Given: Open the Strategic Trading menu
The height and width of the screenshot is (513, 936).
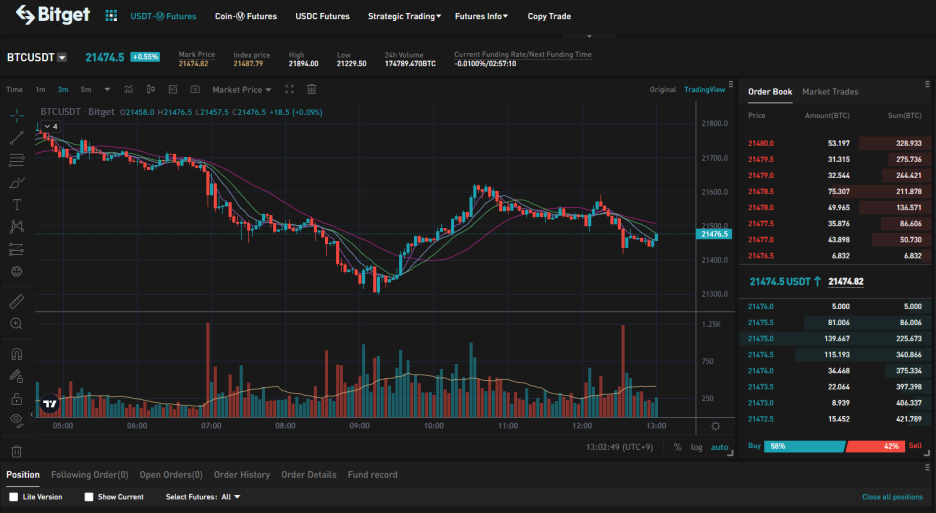Looking at the screenshot, I should tap(404, 16).
